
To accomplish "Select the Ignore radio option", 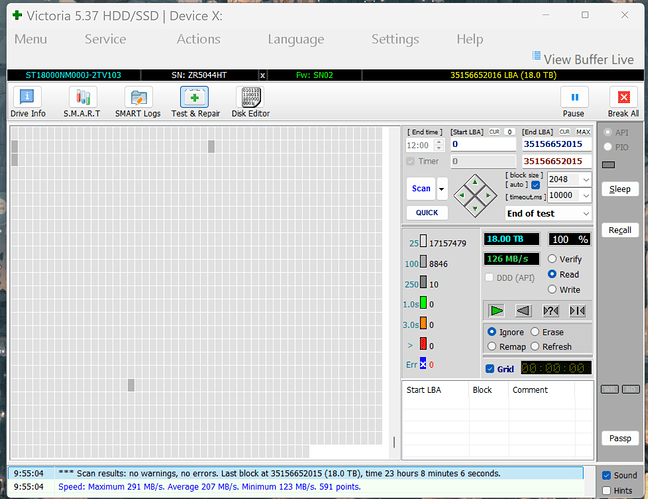I will [492, 332].
